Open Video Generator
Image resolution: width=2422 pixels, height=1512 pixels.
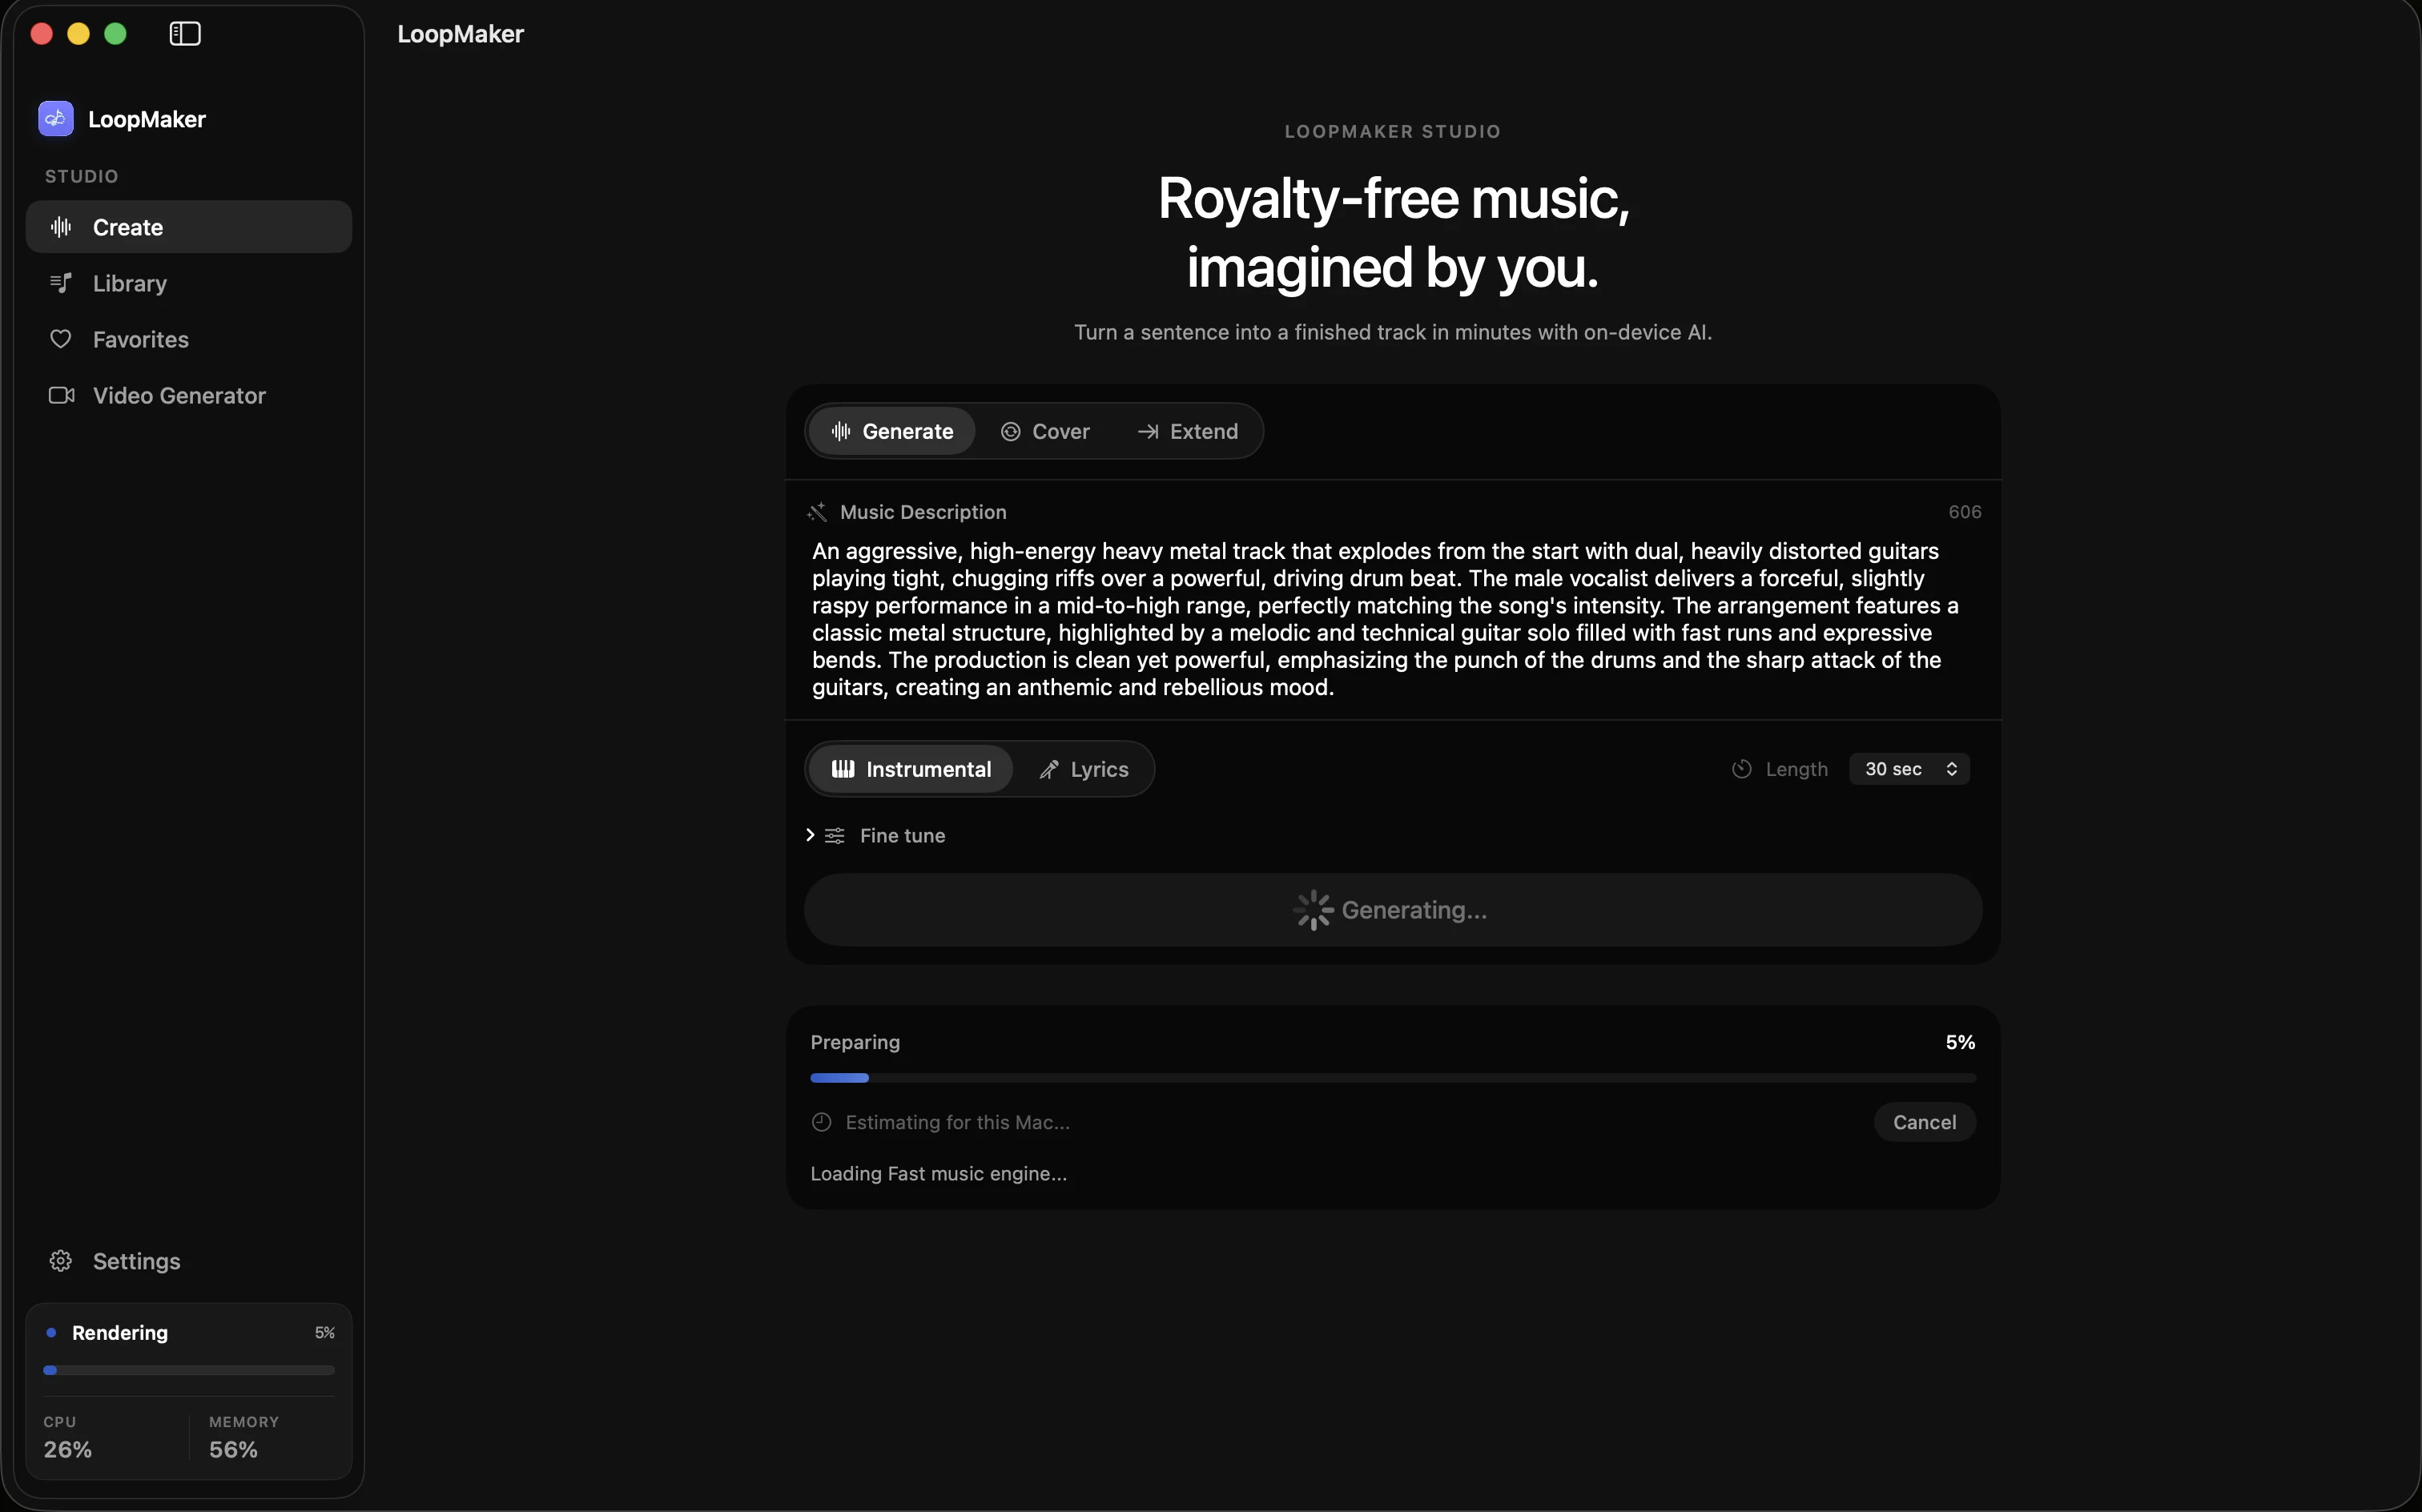click(189, 395)
